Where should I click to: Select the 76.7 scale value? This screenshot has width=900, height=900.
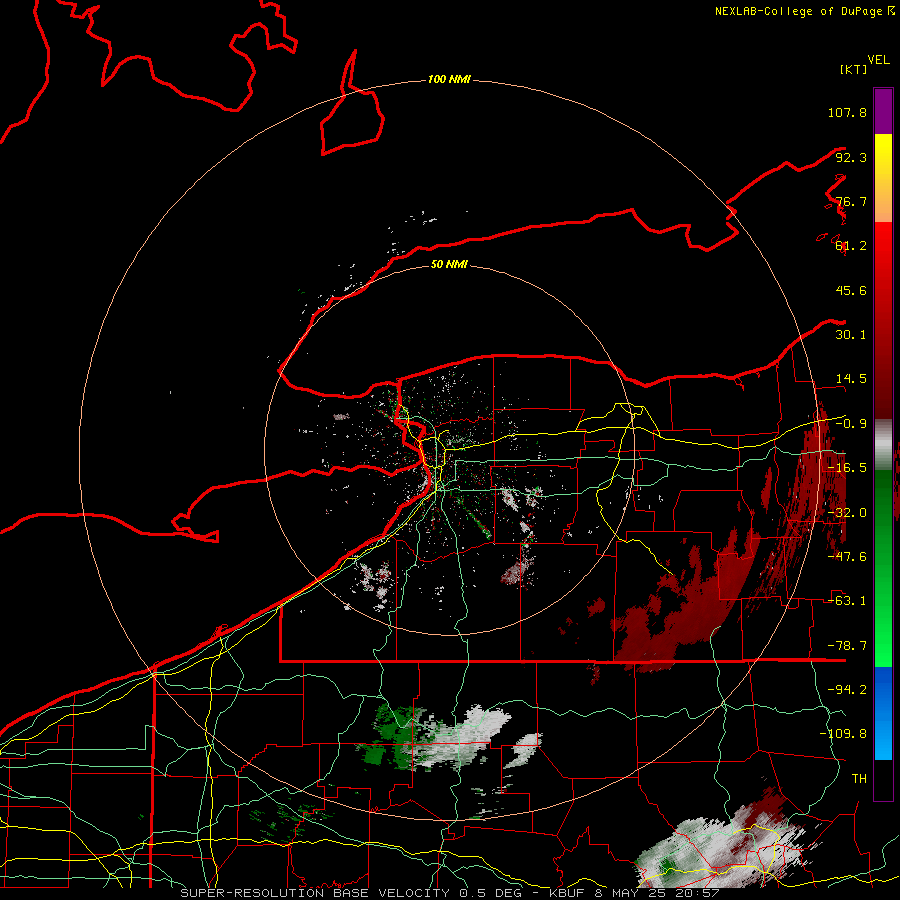[x=851, y=201]
